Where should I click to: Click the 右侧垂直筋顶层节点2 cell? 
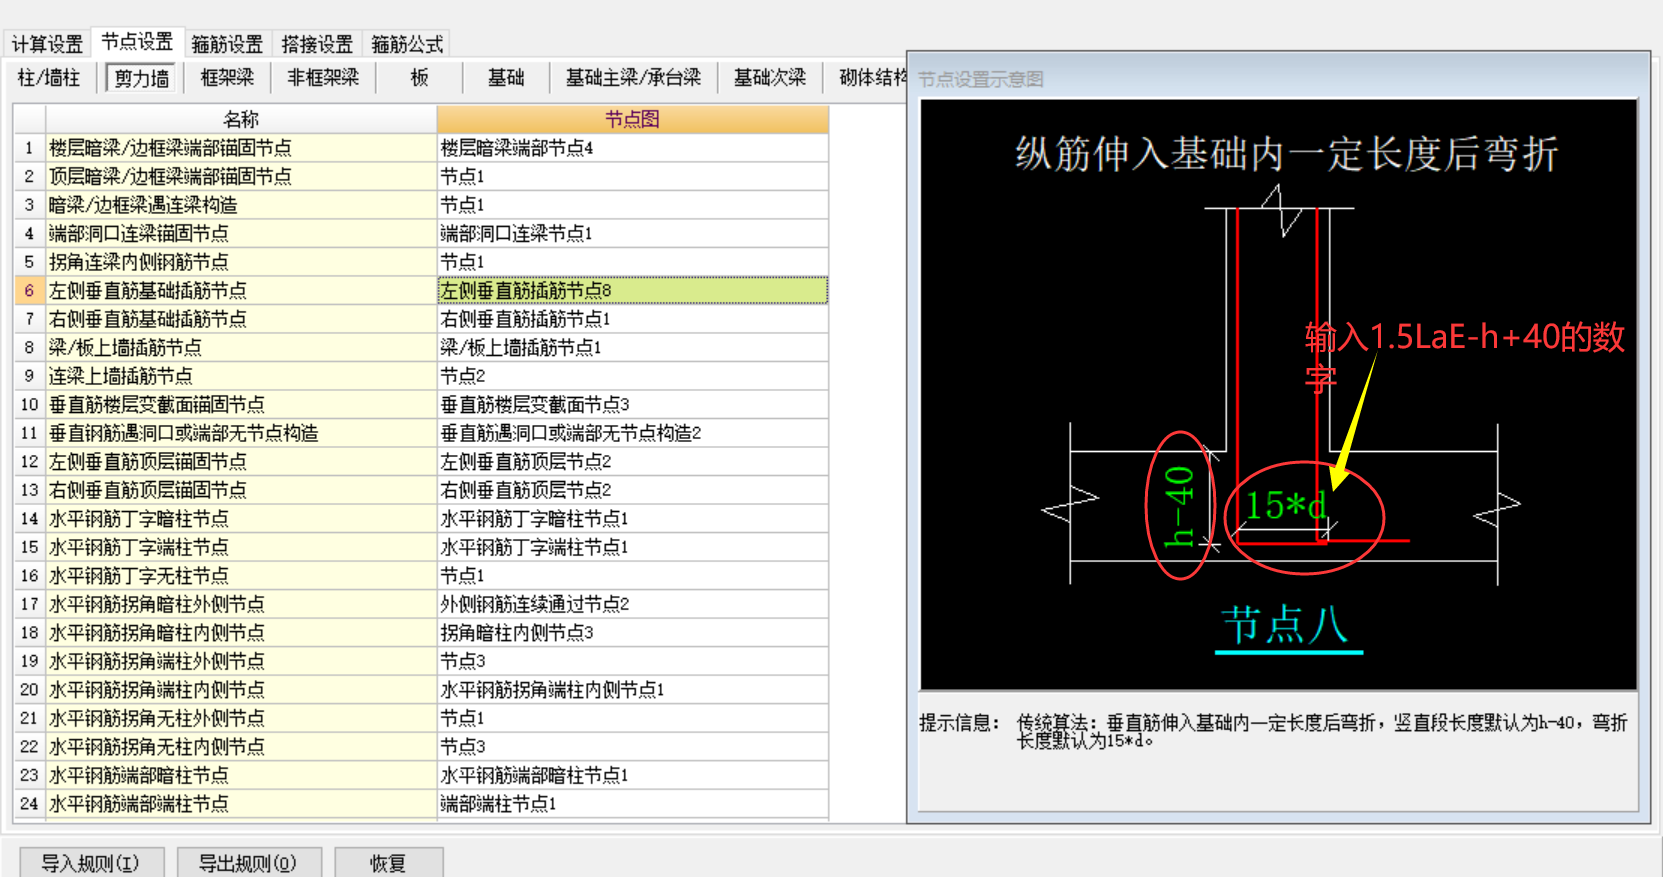(x=632, y=490)
